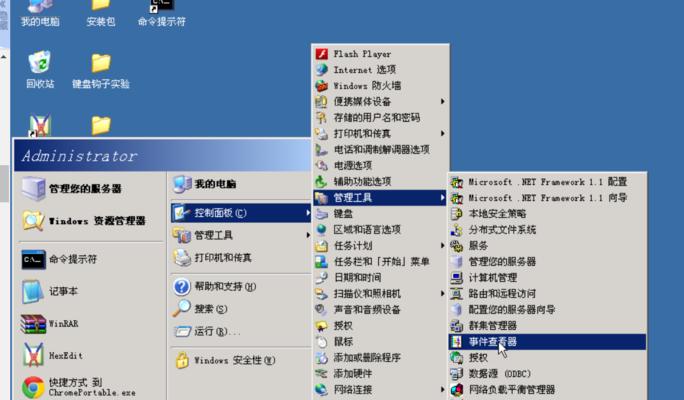Click the 网络负载平衡管理器 icon
684x400 pixels.
coord(457,390)
